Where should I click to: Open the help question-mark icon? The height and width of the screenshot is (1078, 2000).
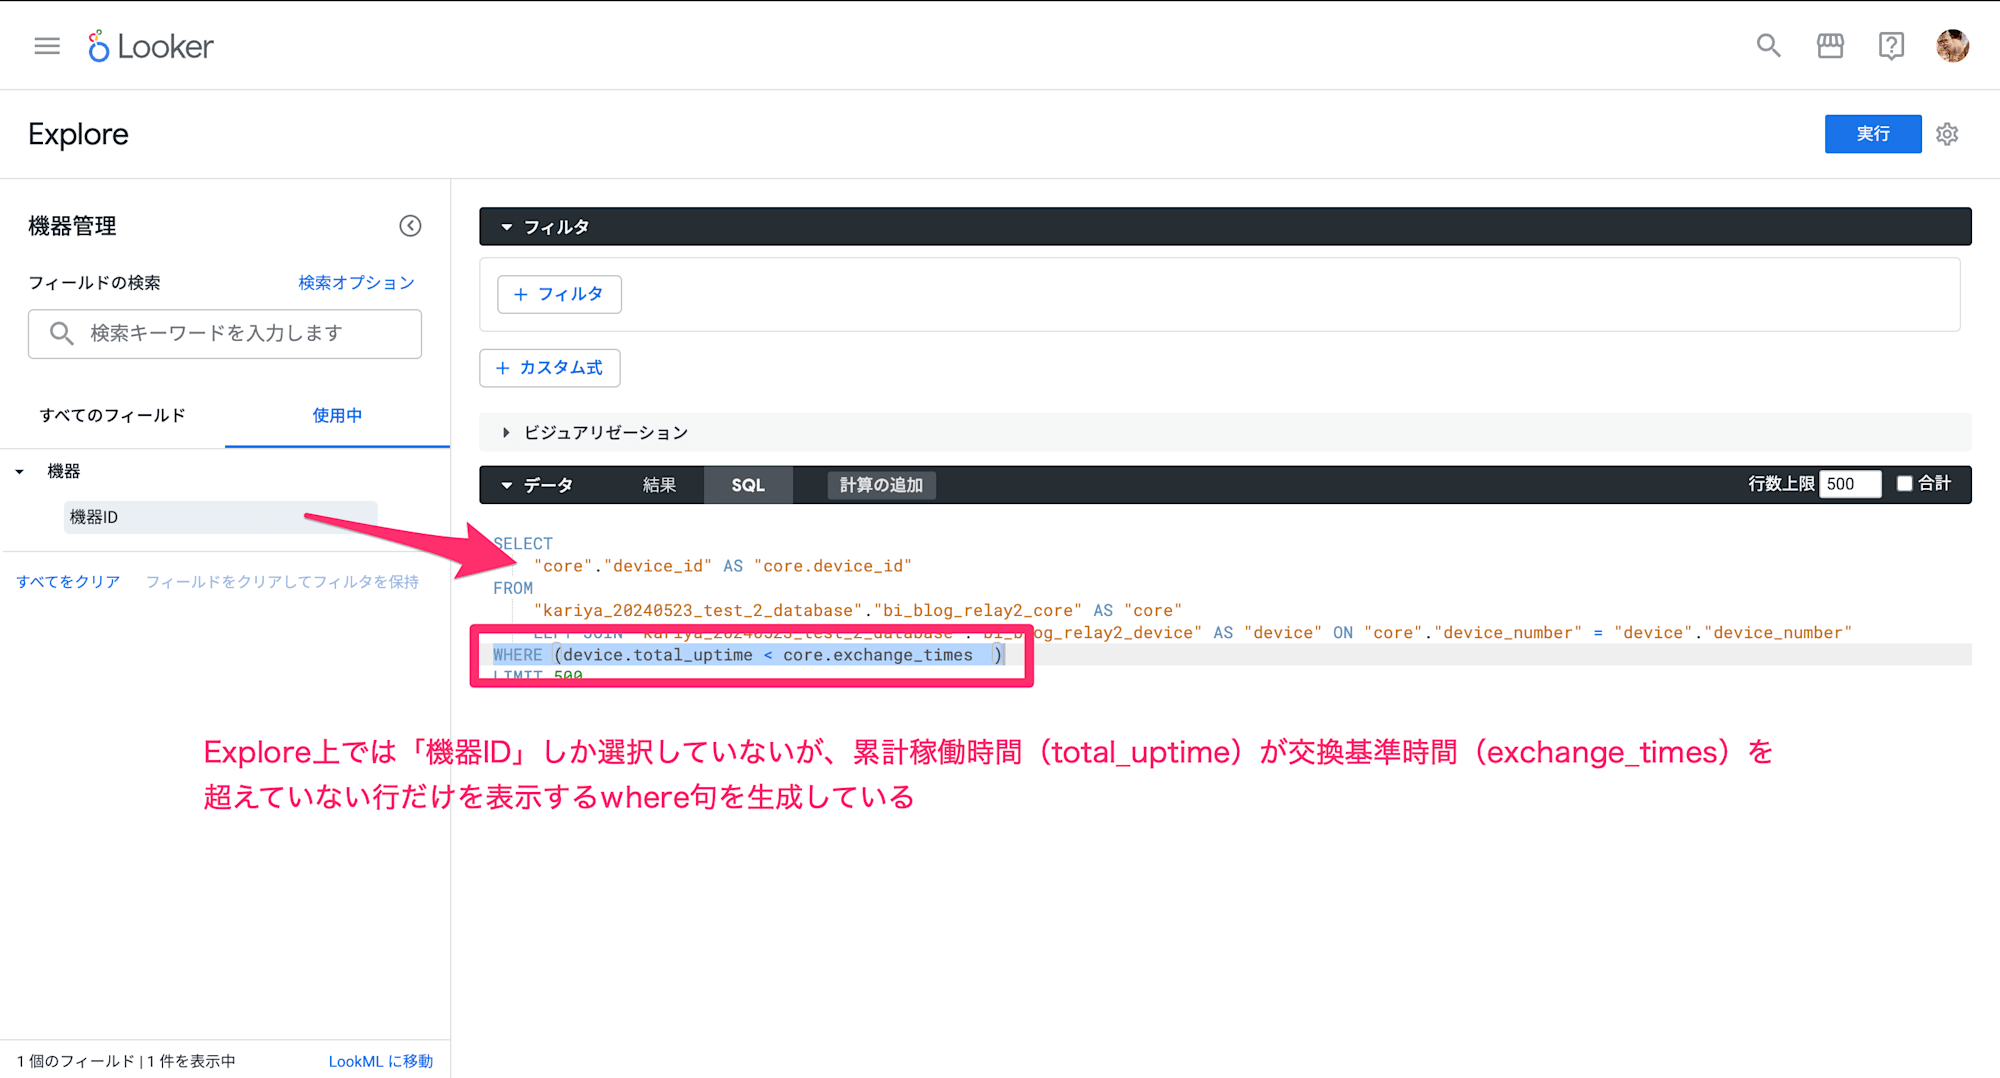coord(1891,46)
